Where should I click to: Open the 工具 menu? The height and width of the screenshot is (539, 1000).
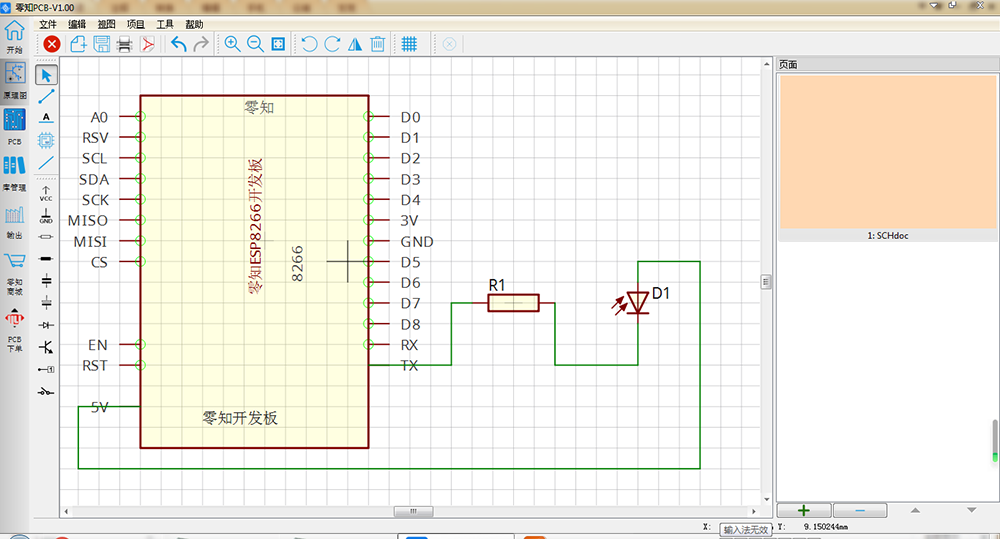(x=165, y=24)
